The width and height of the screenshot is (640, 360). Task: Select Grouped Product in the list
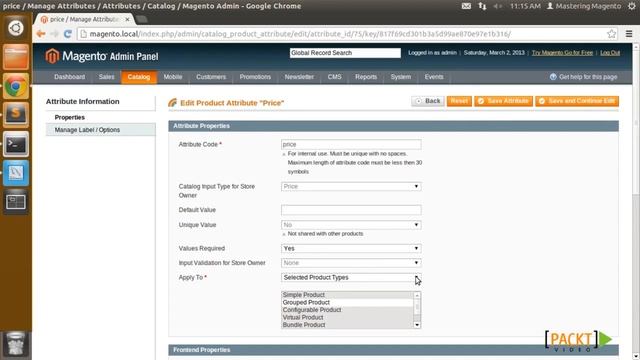pyautogui.click(x=347, y=302)
